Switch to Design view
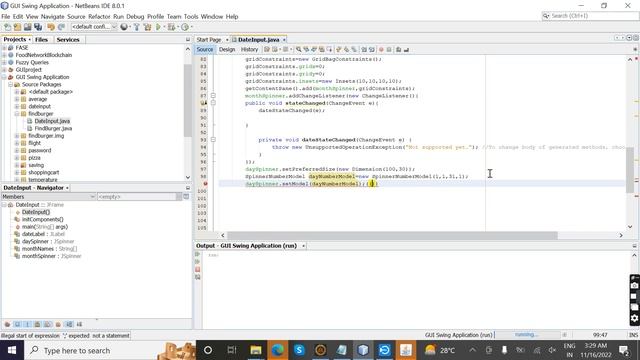Viewport: 640px width, 360px height. pos(227,49)
